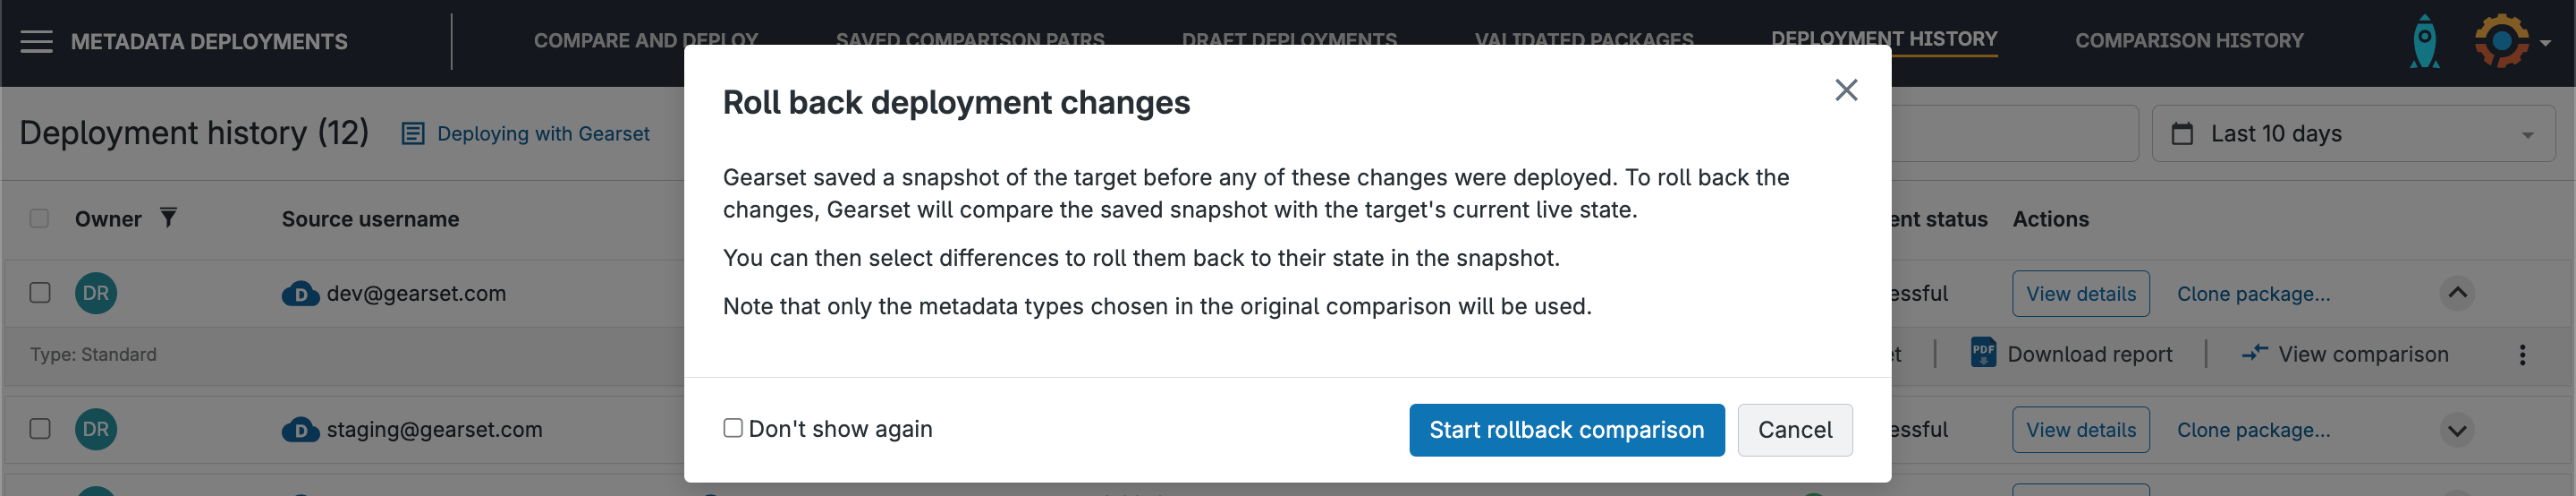
Task: Open the Last 10 days dropdown
Action: (x=2353, y=134)
